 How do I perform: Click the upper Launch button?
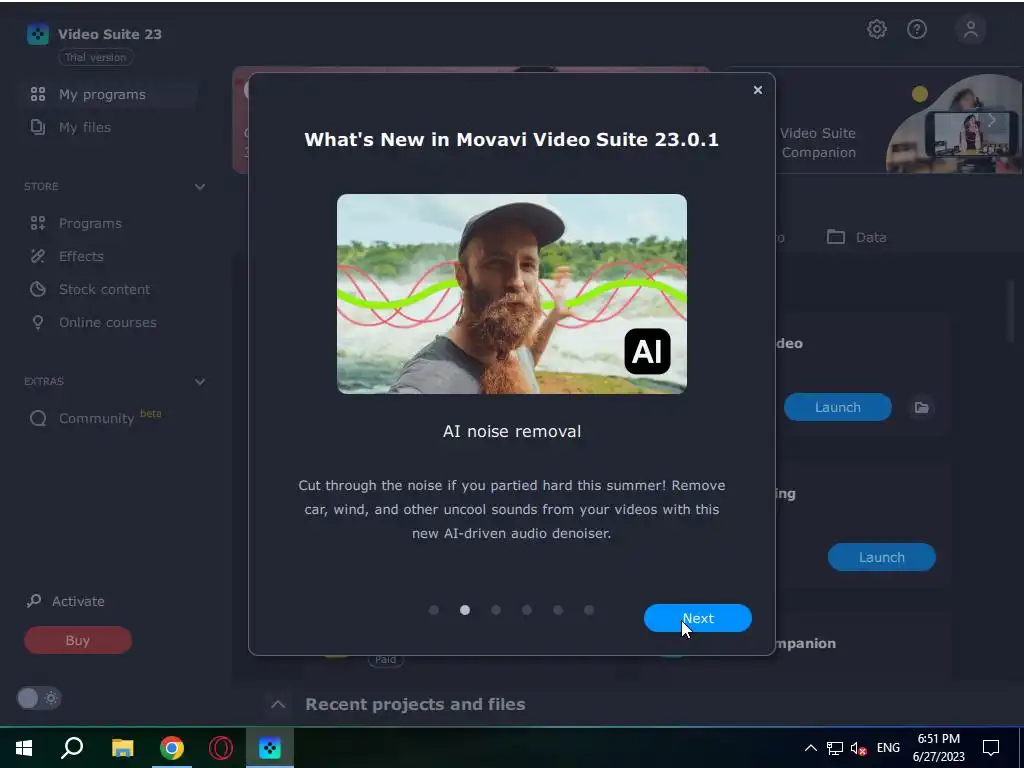[837, 407]
